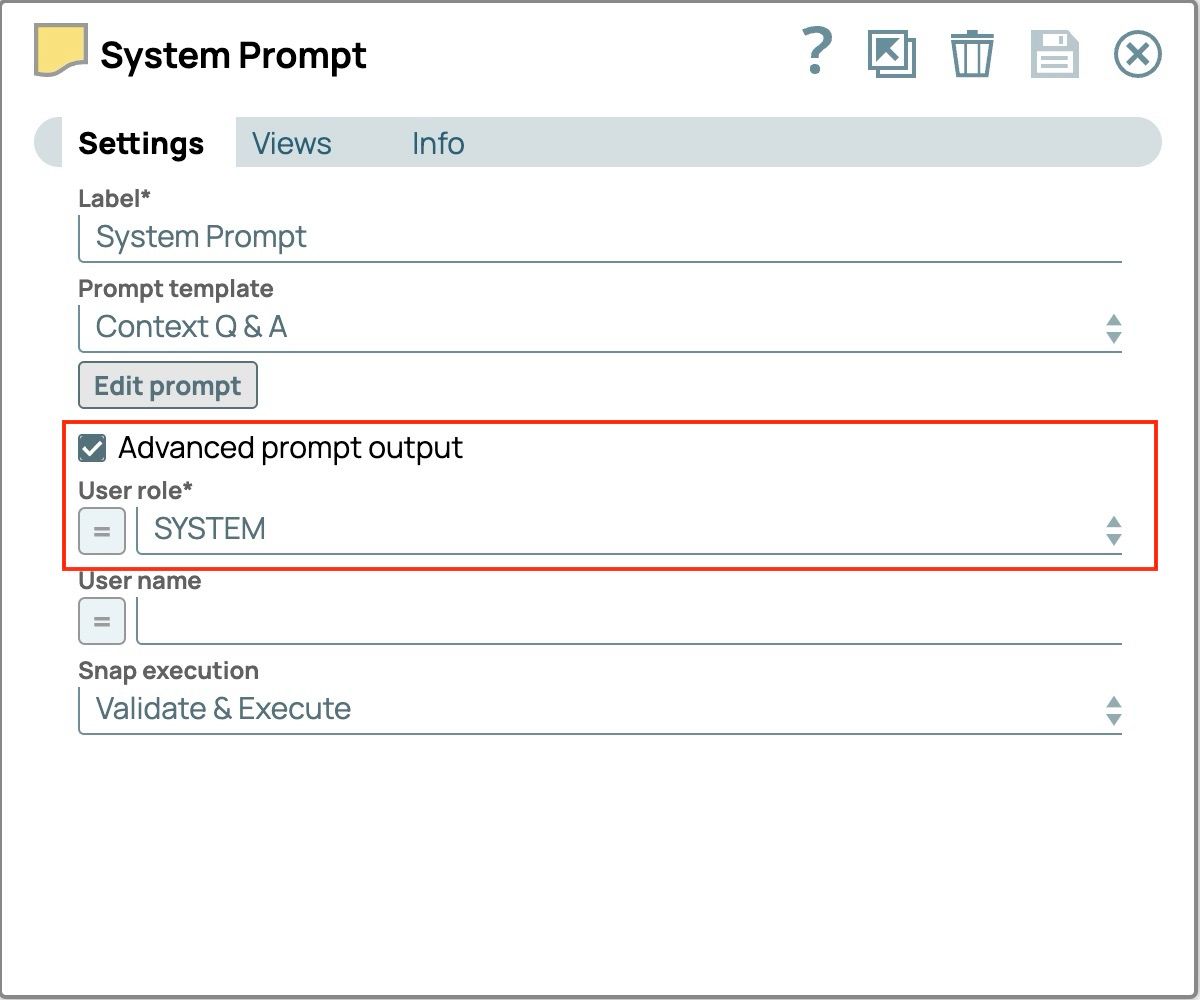This screenshot has height=1000, width=1200.
Task: Switch to the Views tab
Action: click(x=291, y=144)
